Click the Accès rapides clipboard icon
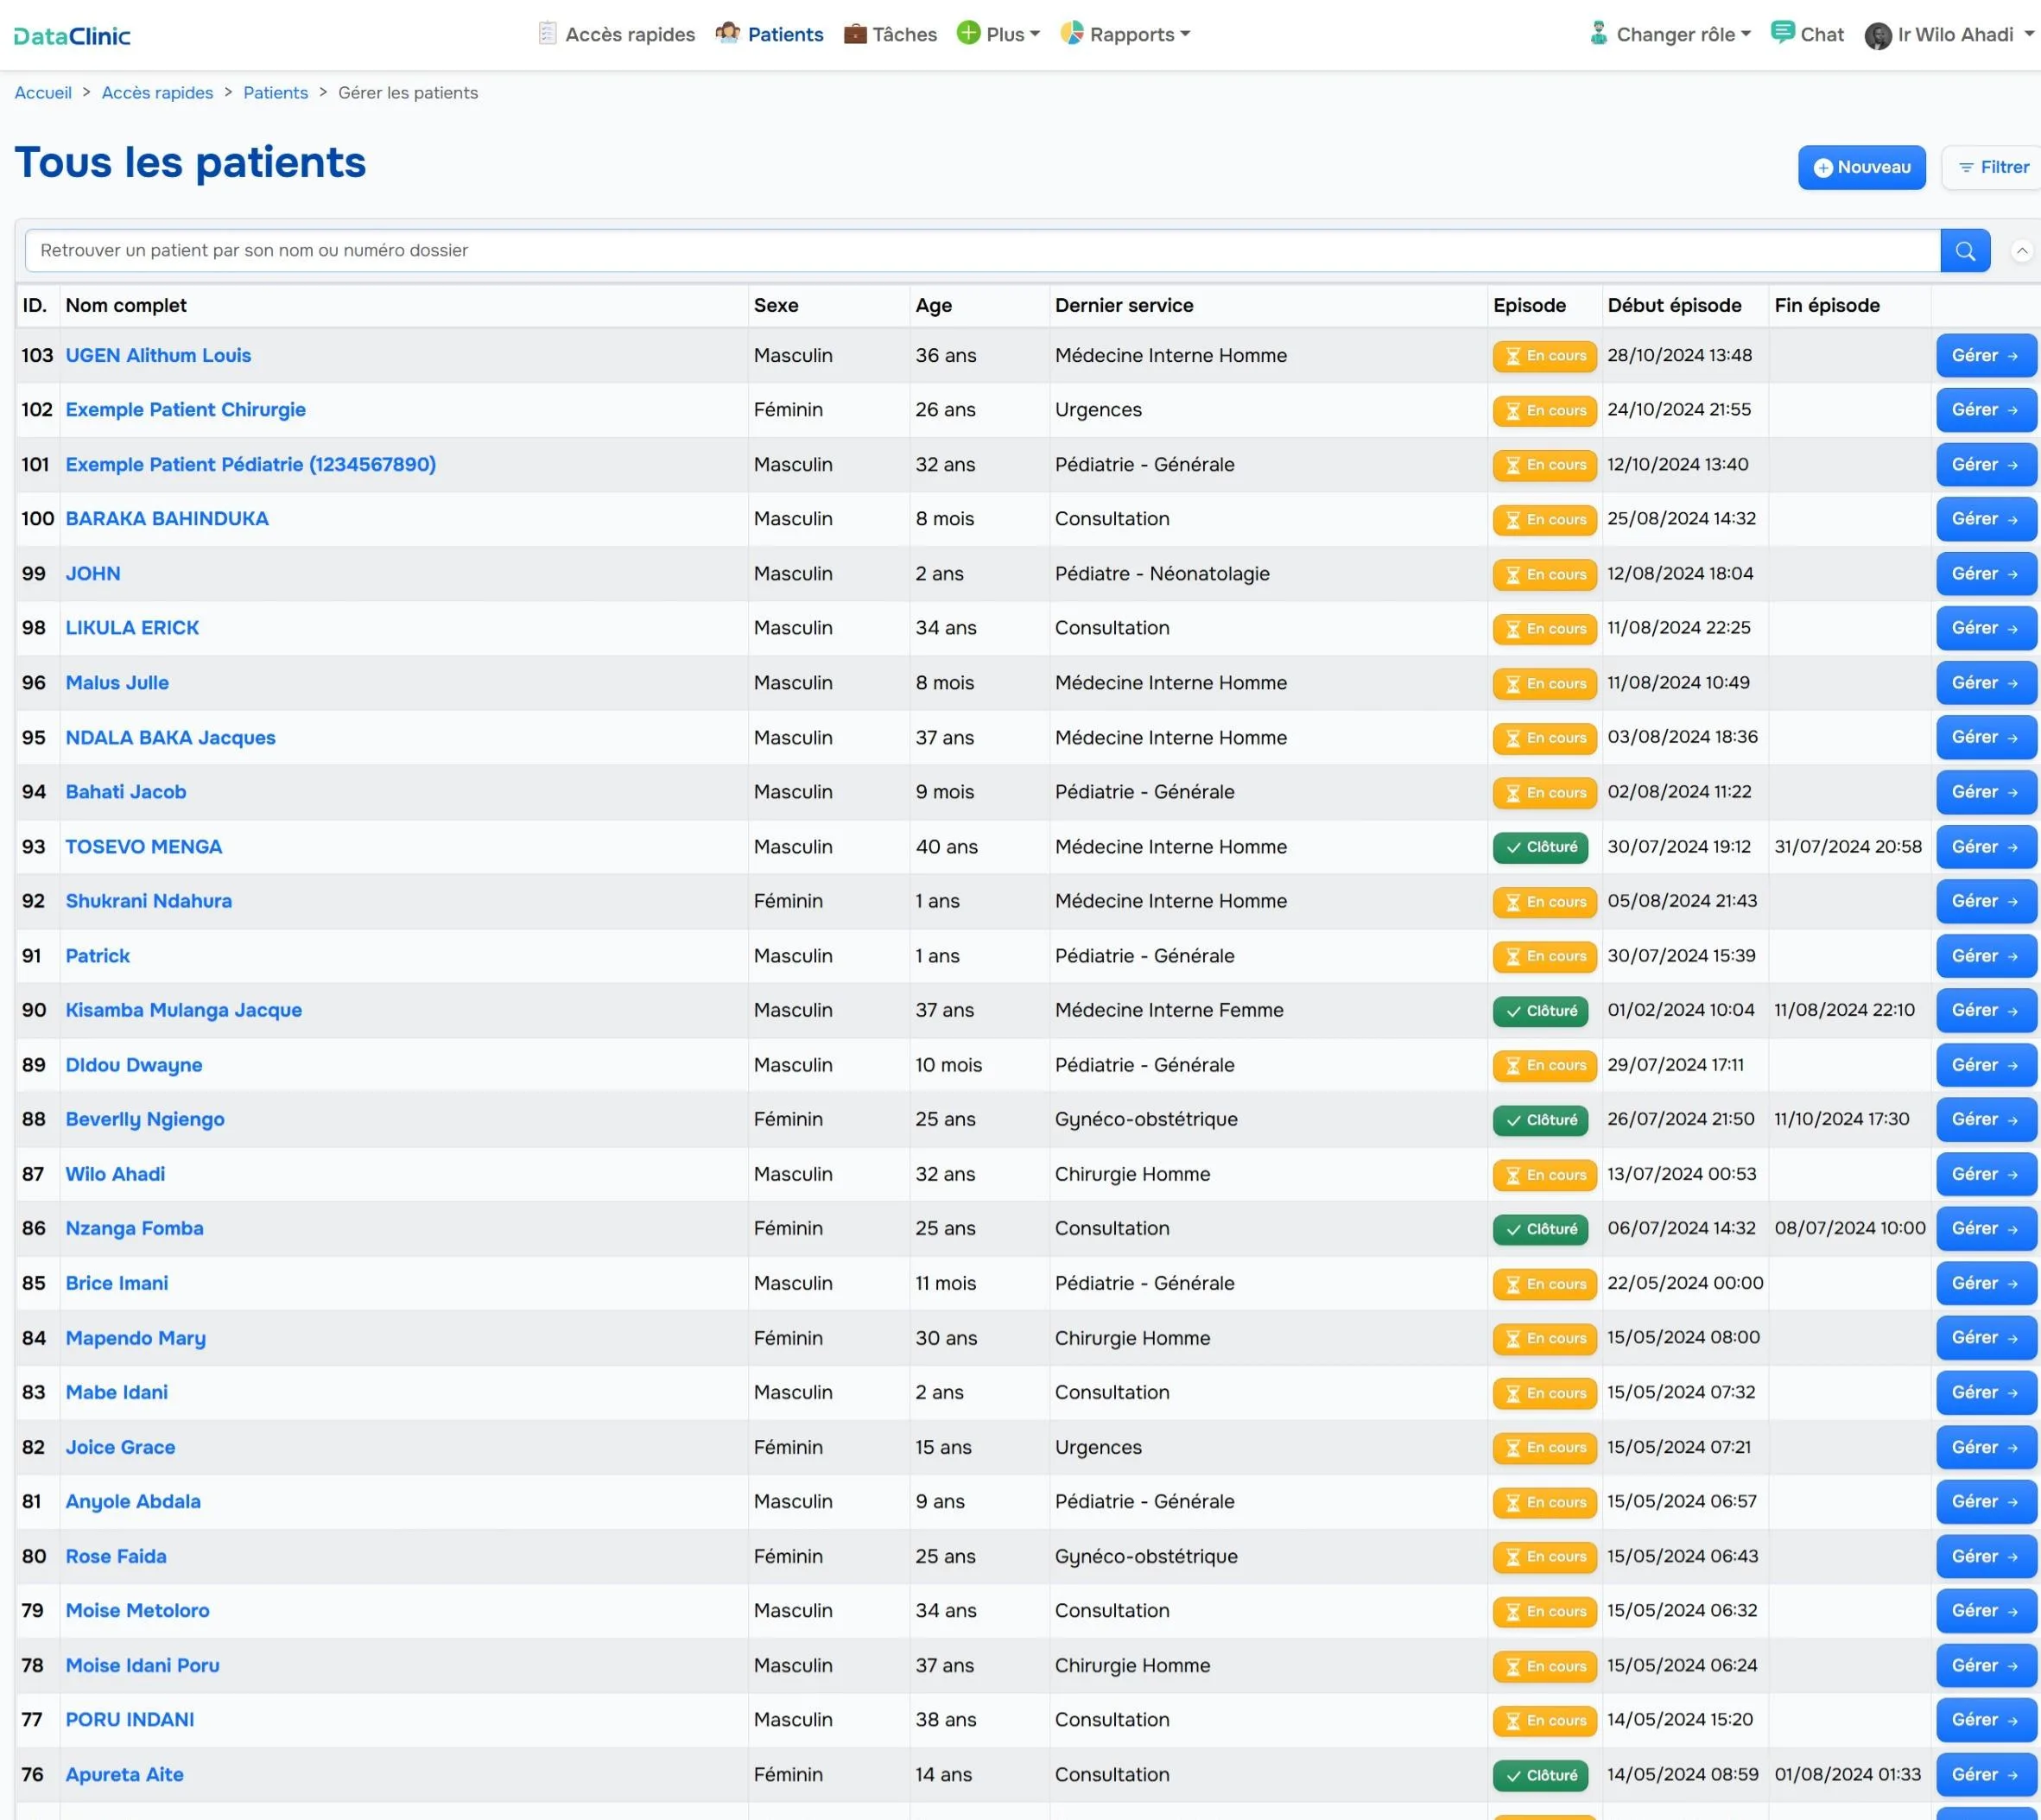2041x1820 pixels. [x=547, y=33]
